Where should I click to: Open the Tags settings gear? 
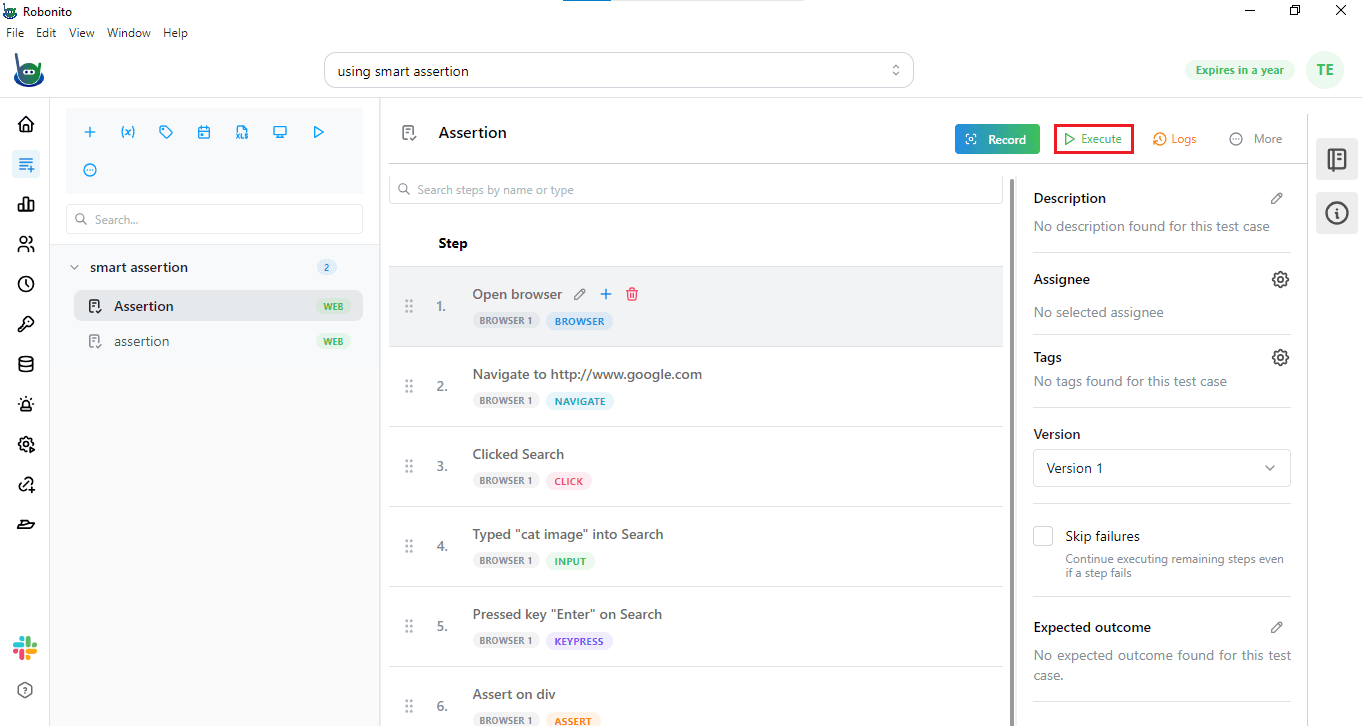(1280, 357)
